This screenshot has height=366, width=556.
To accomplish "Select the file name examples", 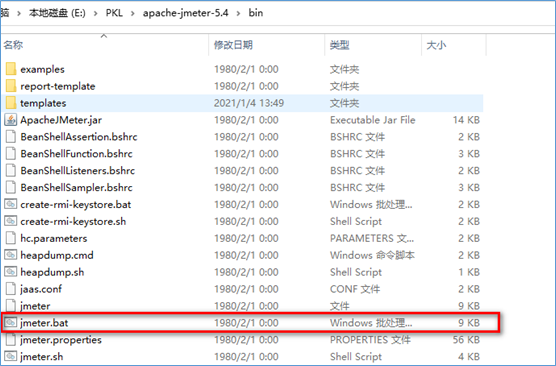I will point(43,69).
